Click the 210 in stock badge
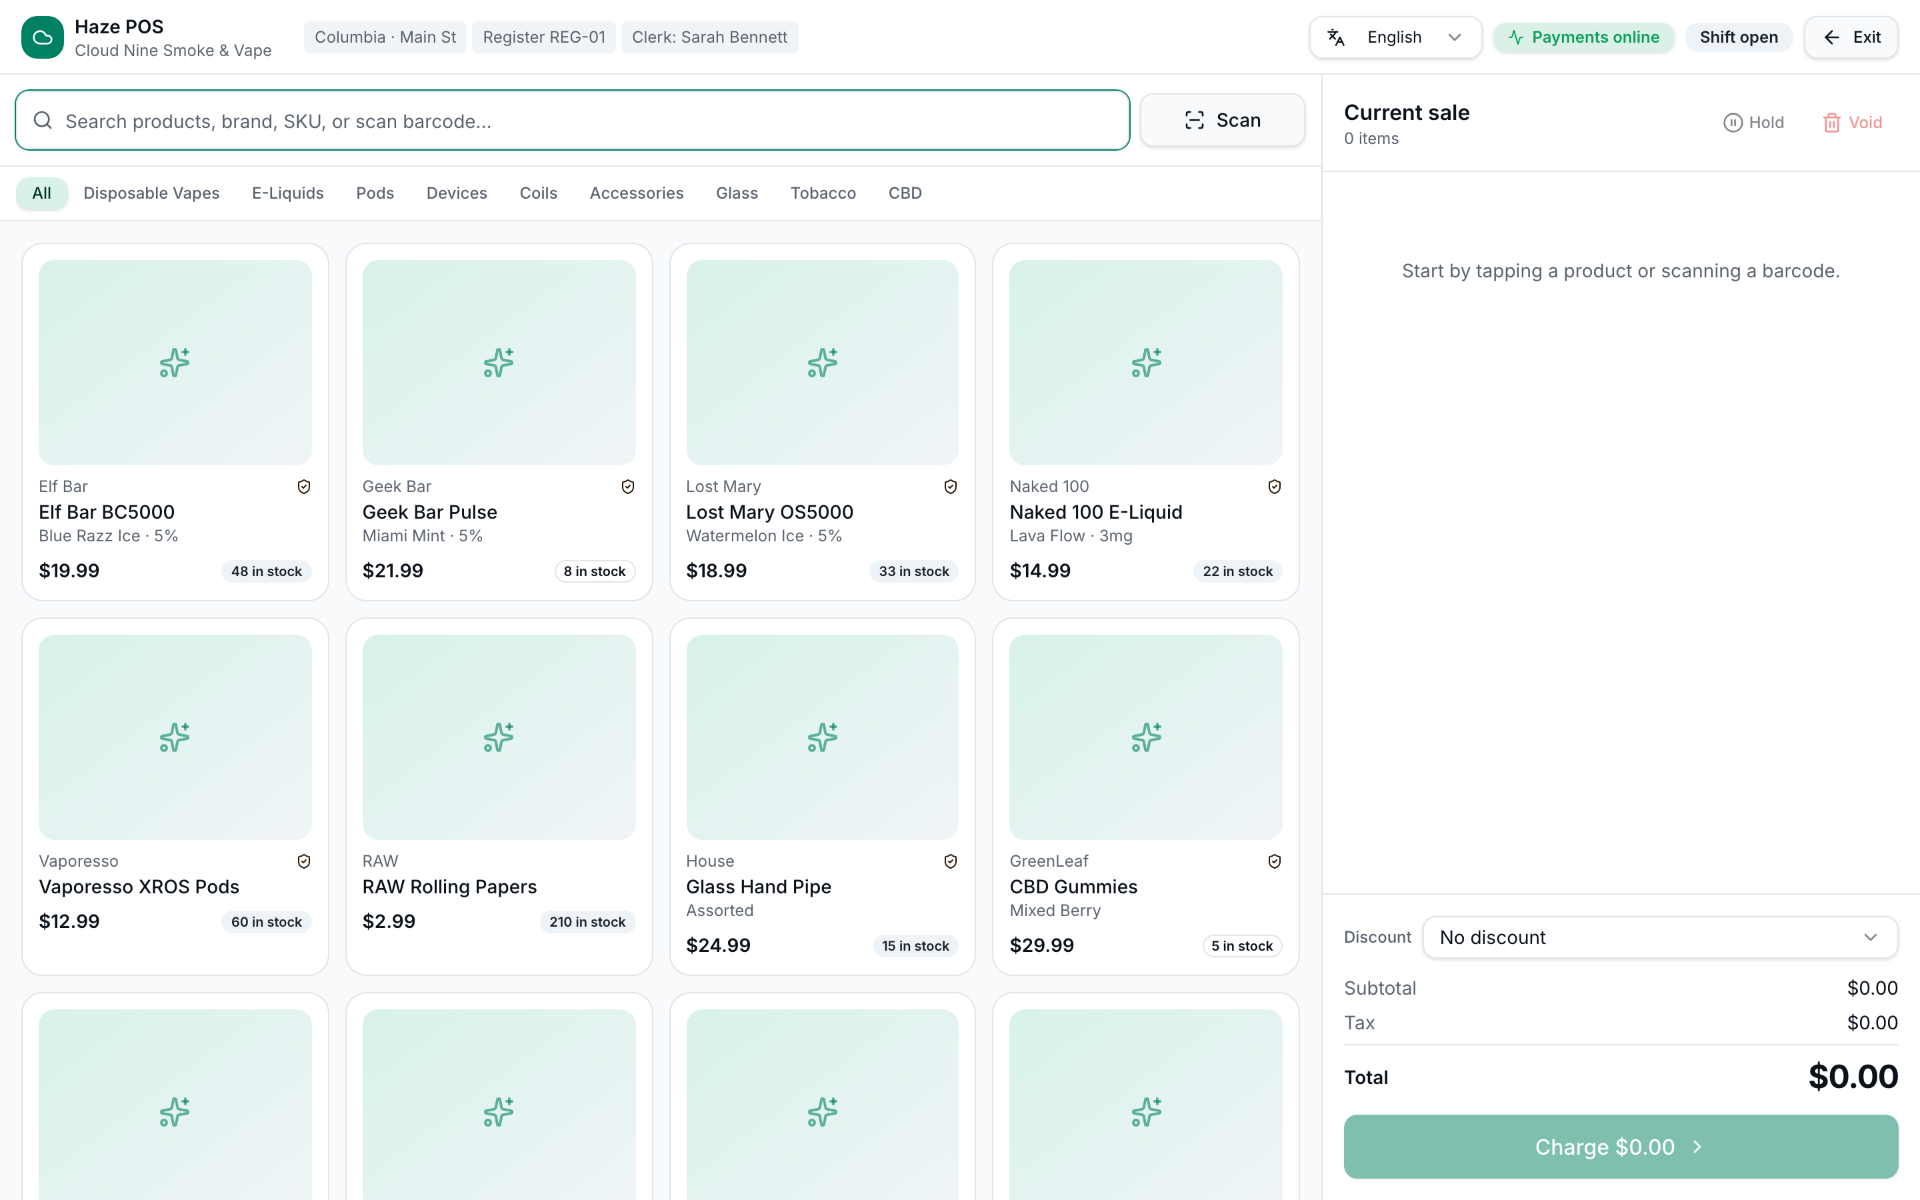Image resolution: width=1920 pixels, height=1200 pixels. 587,922
